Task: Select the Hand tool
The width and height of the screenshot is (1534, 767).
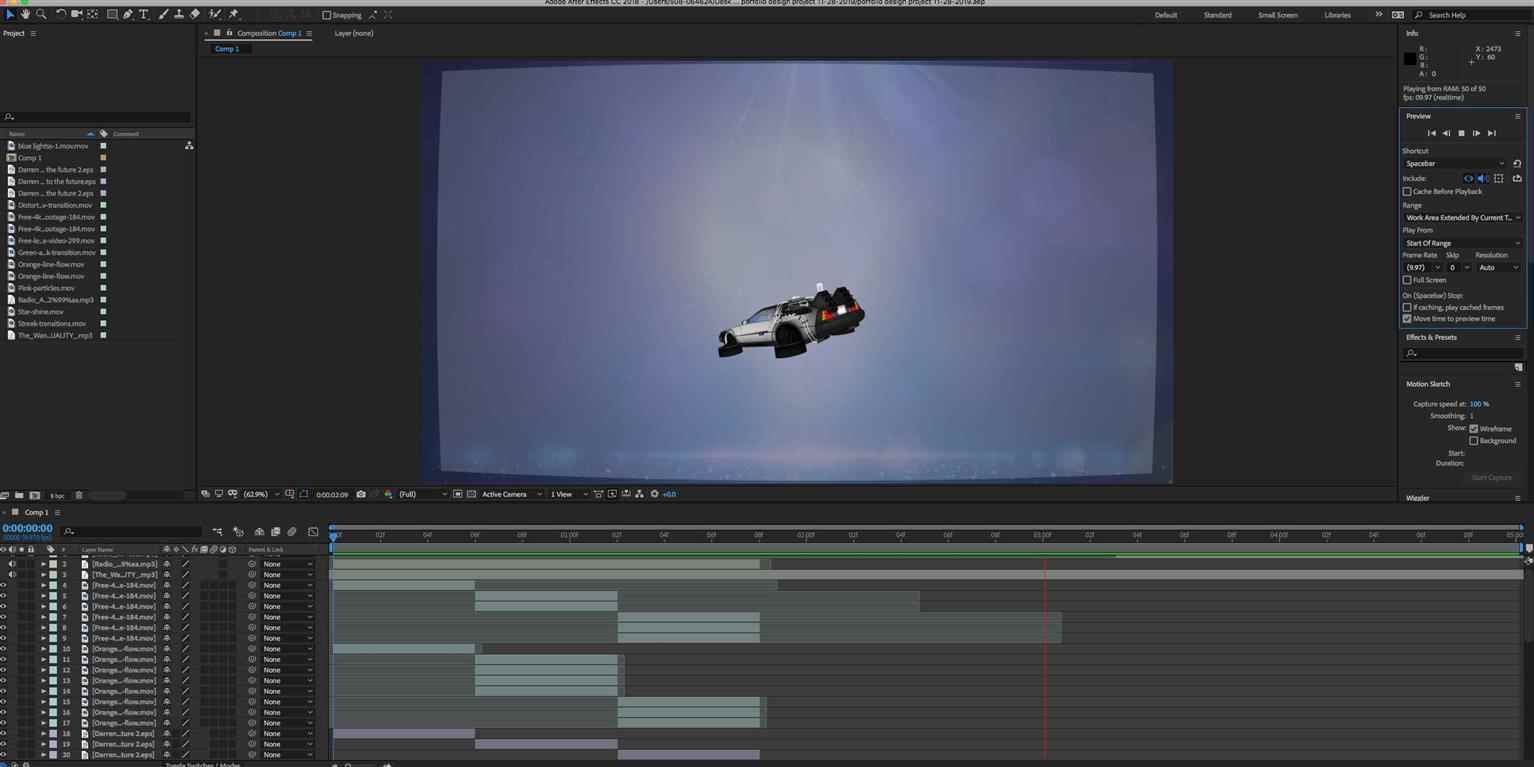Action: (x=25, y=15)
